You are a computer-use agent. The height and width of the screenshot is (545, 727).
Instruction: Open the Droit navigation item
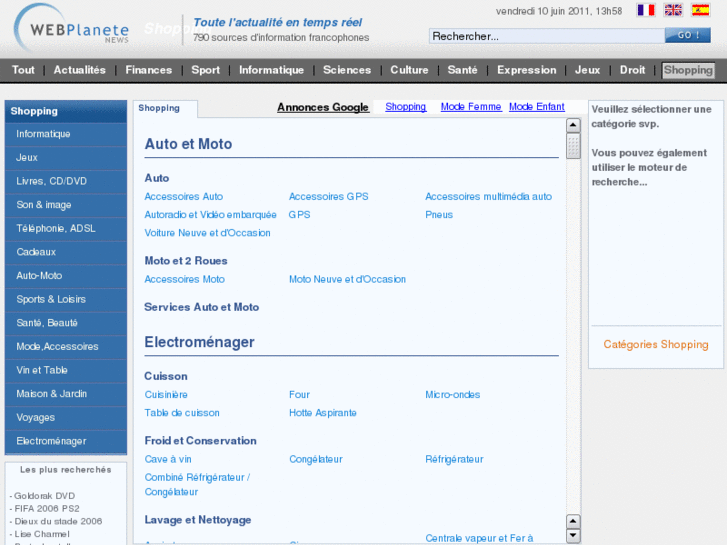(x=632, y=70)
